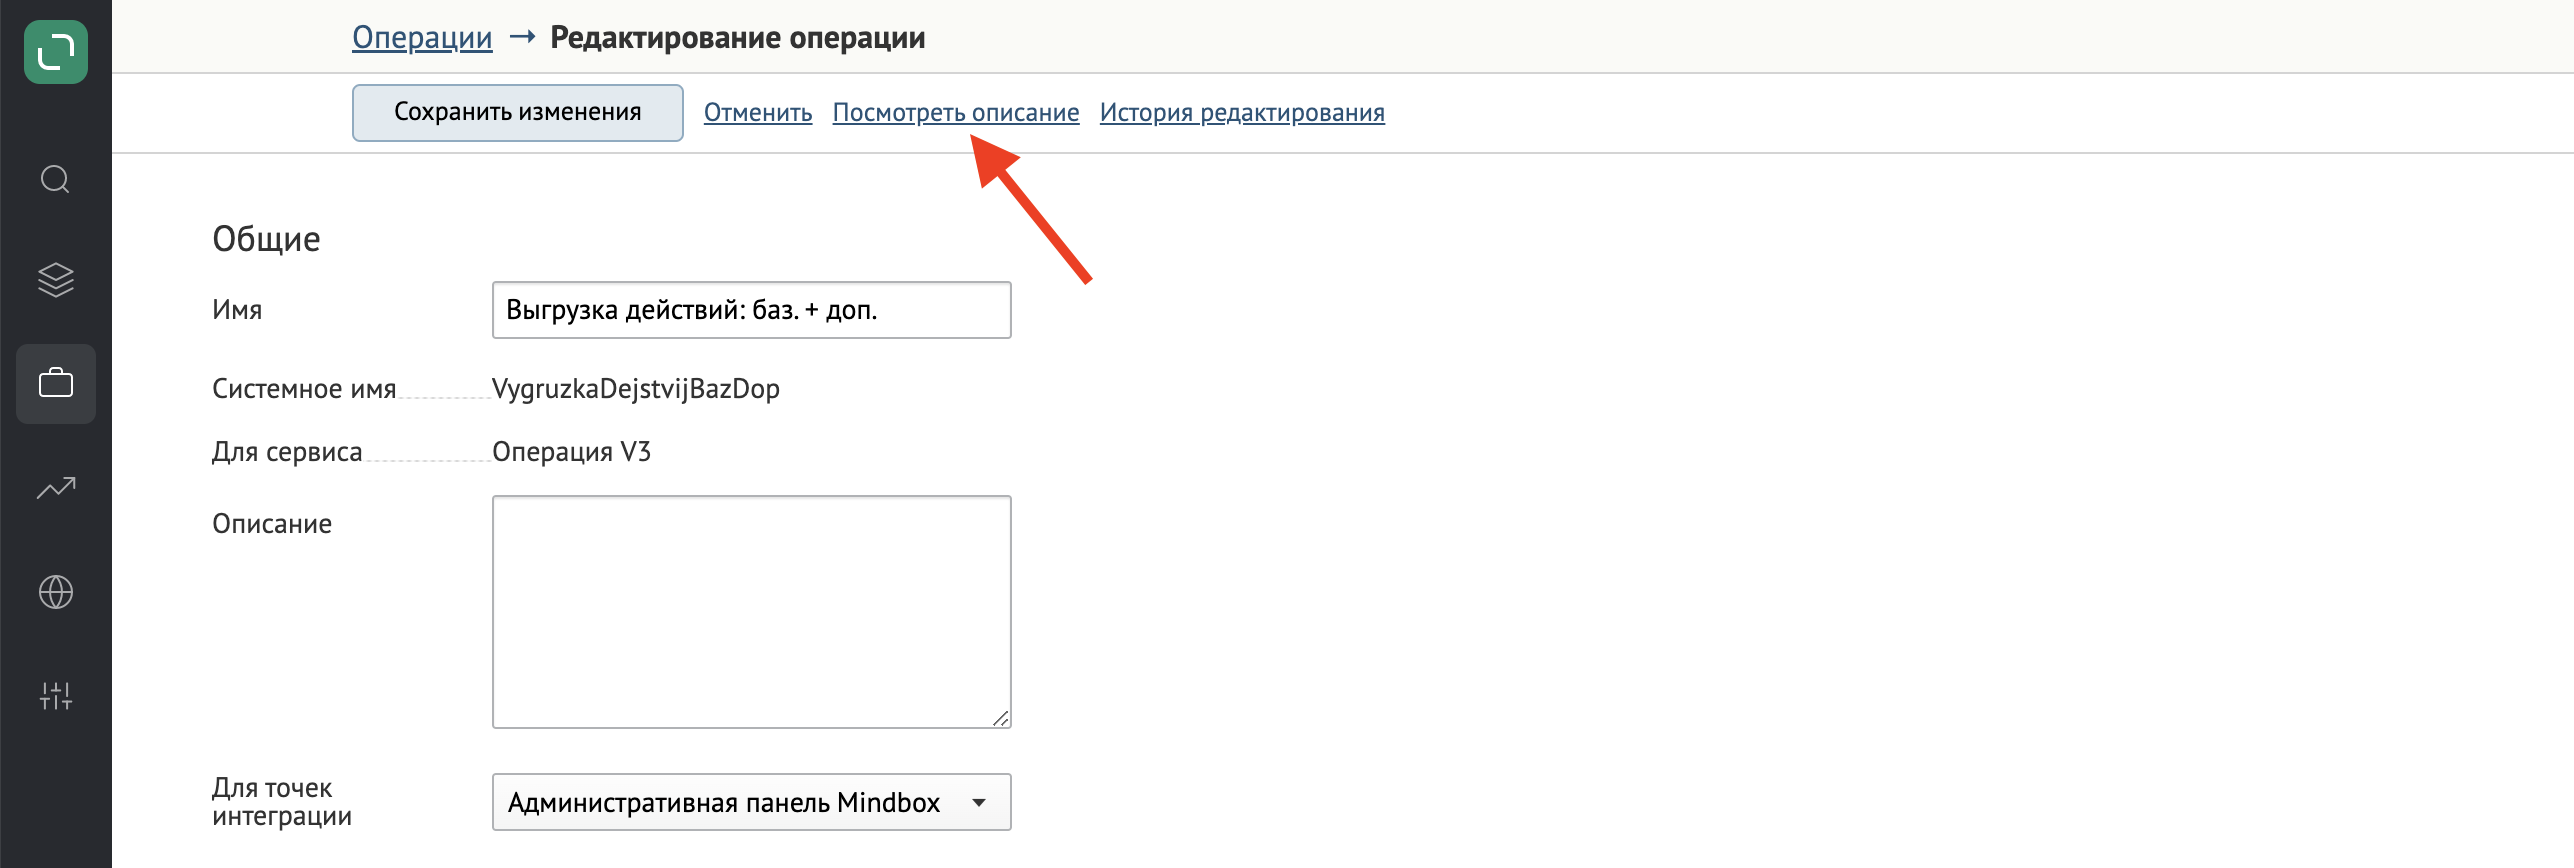Viewport: 2574px width, 868px height.
Task: Focus the Имя input field
Action: (x=752, y=310)
